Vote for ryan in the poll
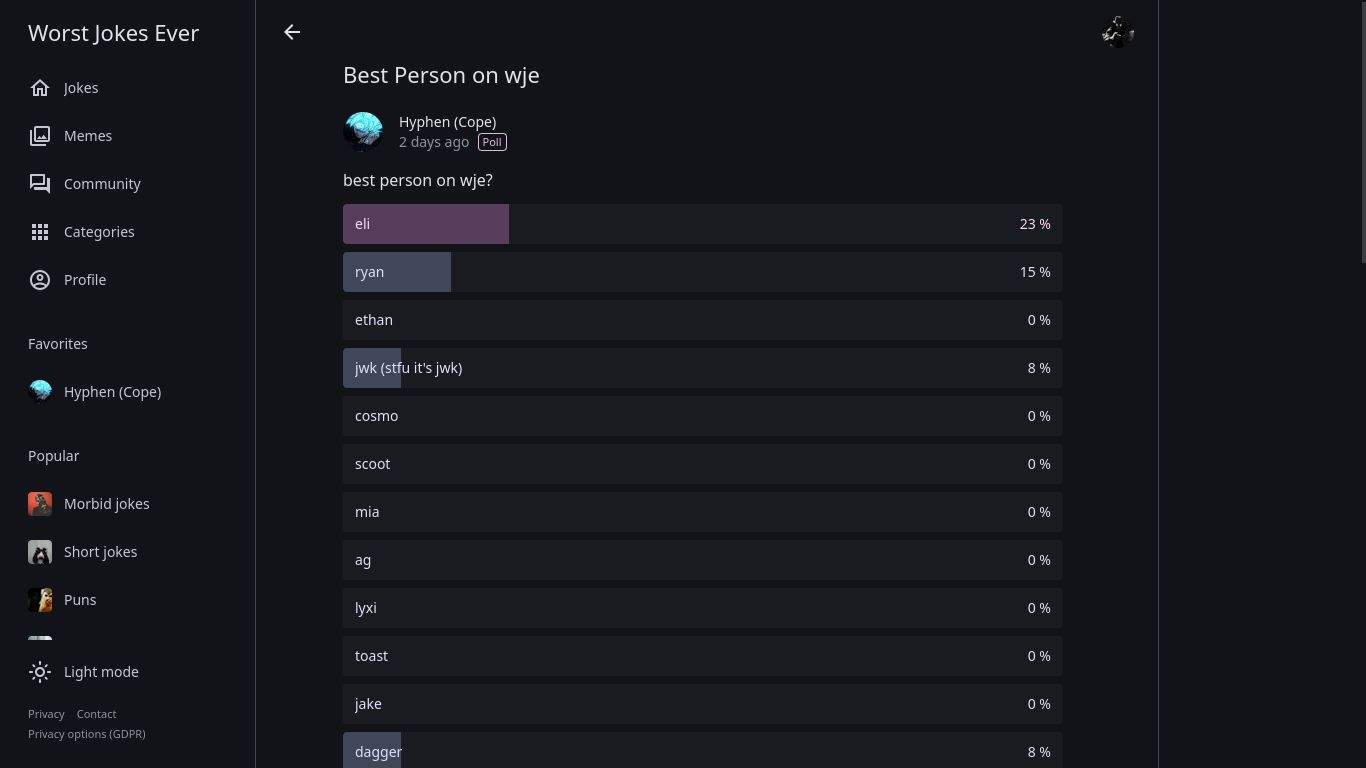Viewport: 1366px width, 768px height. [702, 272]
